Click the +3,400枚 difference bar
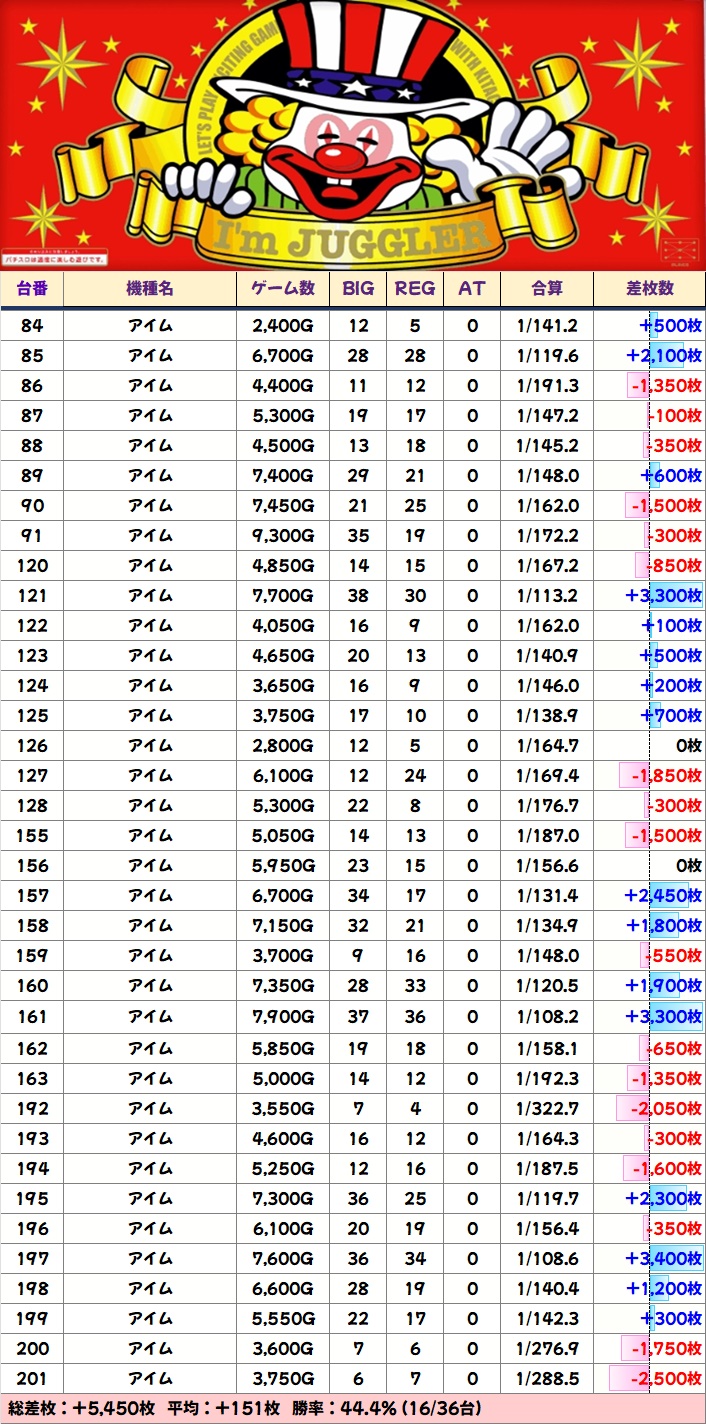The image size is (706, 1424). (664, 1258)
